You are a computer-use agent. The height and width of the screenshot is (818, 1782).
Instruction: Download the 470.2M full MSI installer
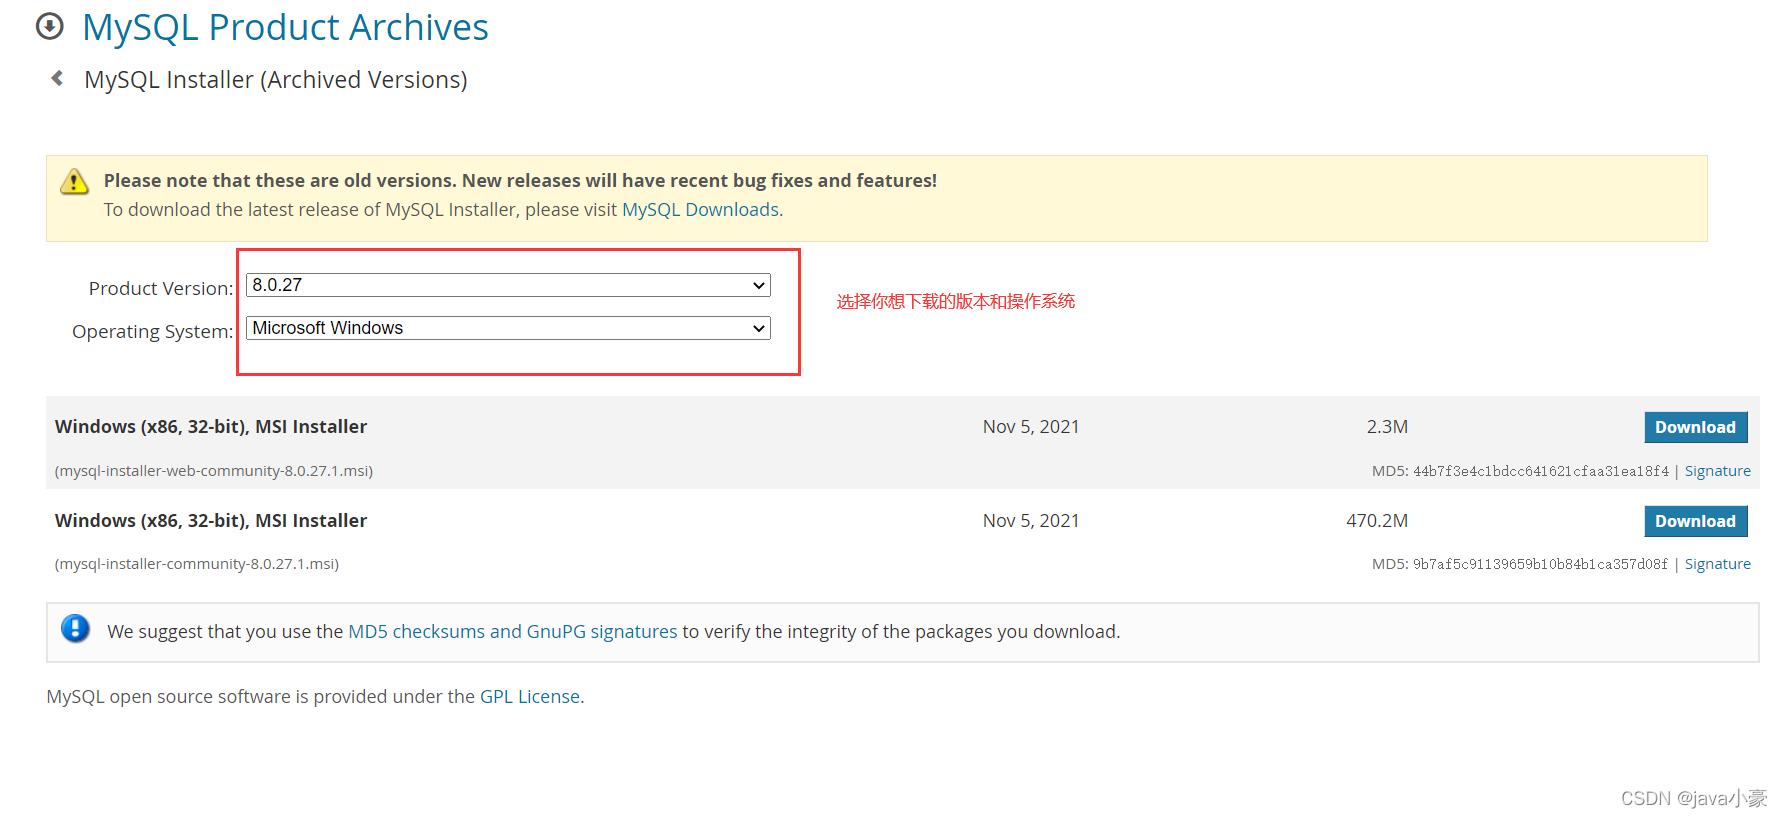tap(1696, 521)
